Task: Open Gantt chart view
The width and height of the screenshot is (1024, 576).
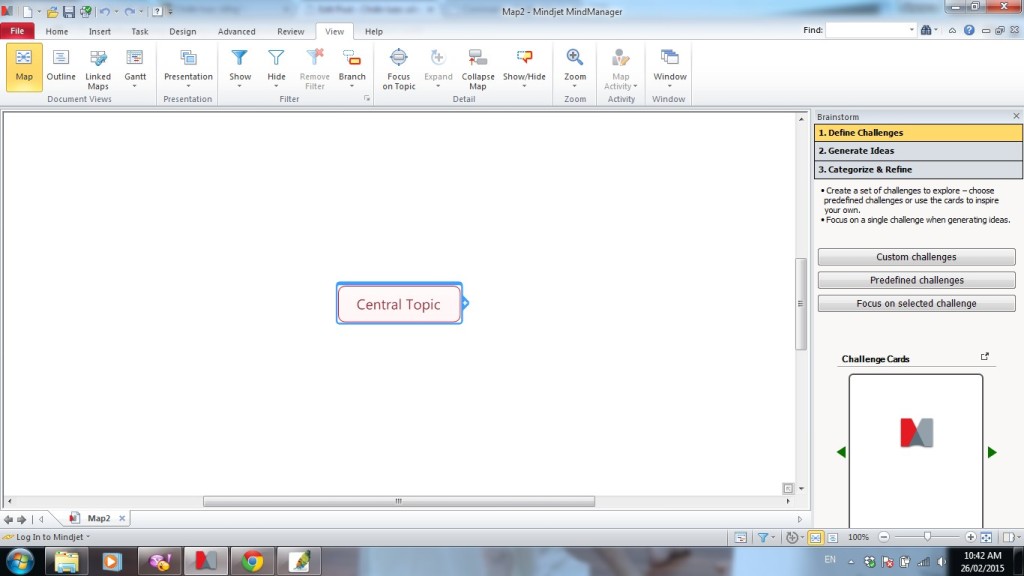Action: [x=135, y=65]
